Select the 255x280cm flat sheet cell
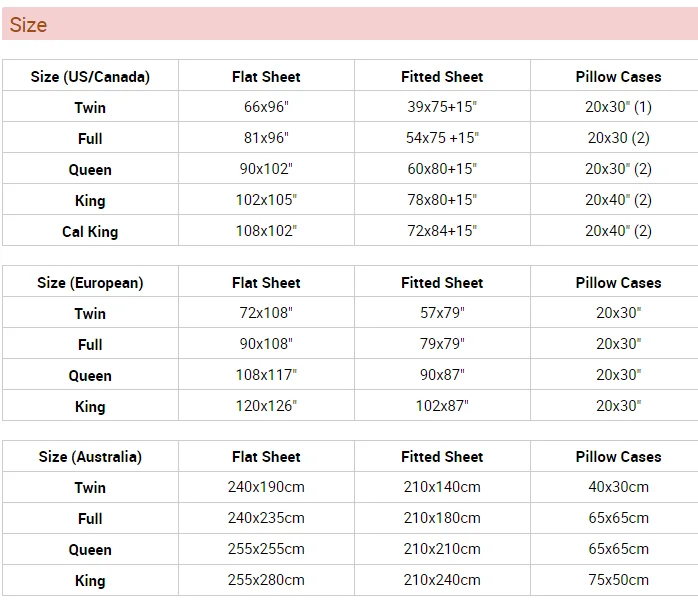This screenshot has height=609, width=698. 266,580
